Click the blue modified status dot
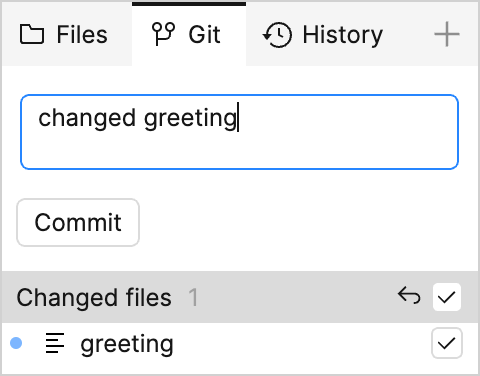Viewport: 480px width, 376px height. tap(16, 343)
